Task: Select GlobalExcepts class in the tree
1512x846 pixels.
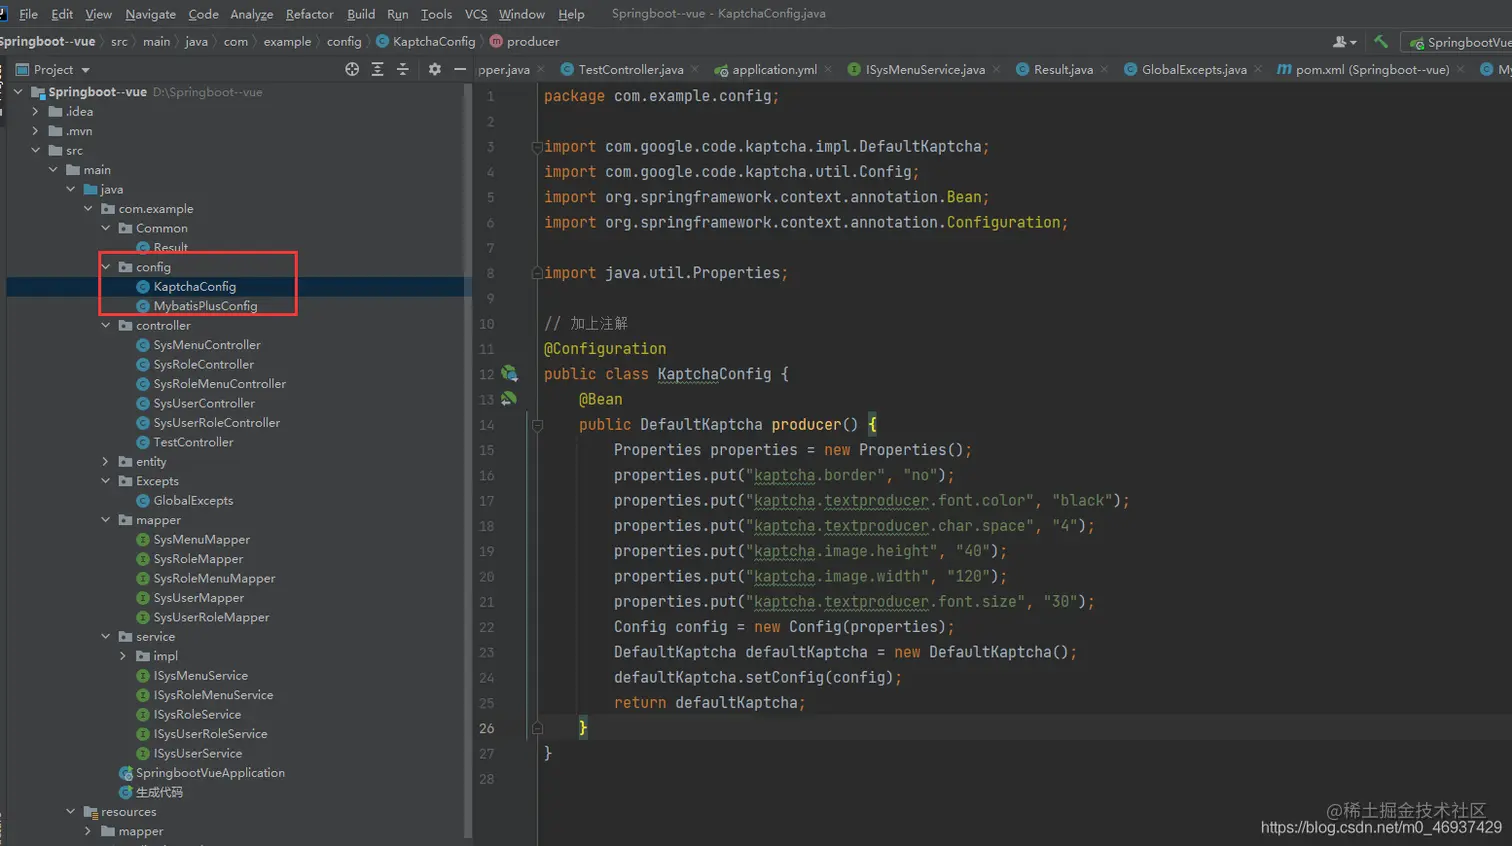Action: click(x=193, y=500)
